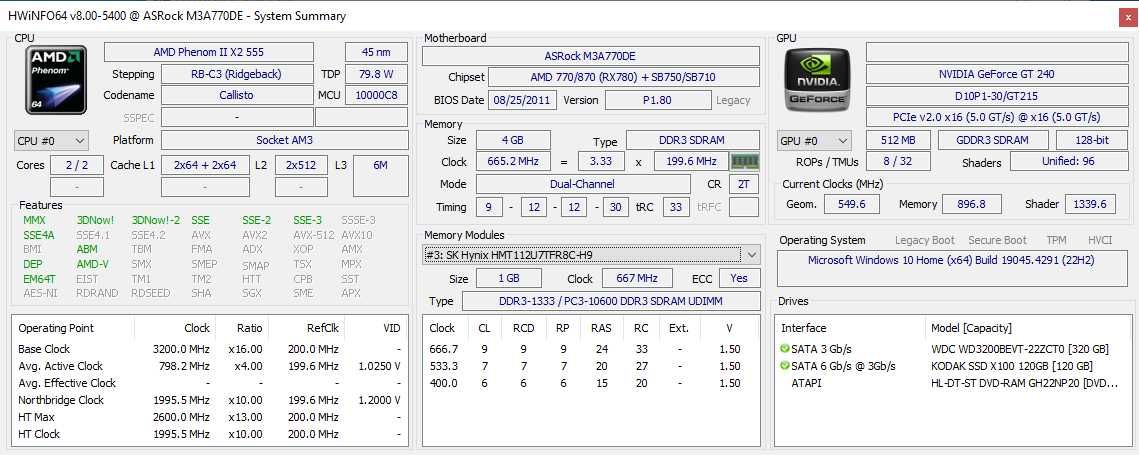Click the AMD Phenom CPU logo
1139x455 pixels.
(56, 79)
